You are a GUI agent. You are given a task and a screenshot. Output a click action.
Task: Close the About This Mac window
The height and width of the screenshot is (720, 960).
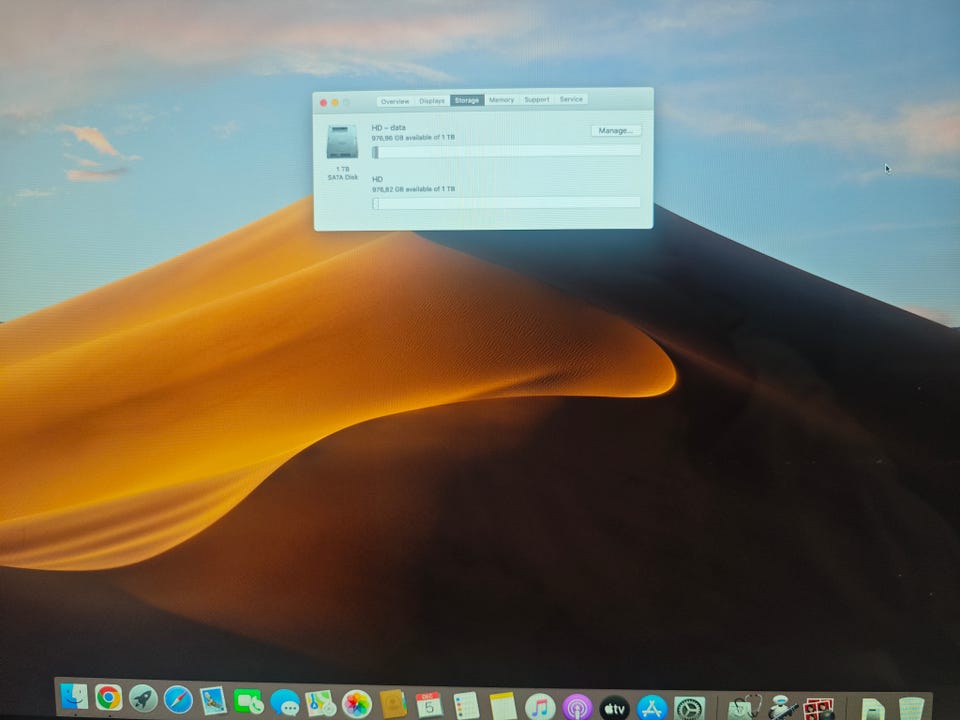click(x=323, y=103)
